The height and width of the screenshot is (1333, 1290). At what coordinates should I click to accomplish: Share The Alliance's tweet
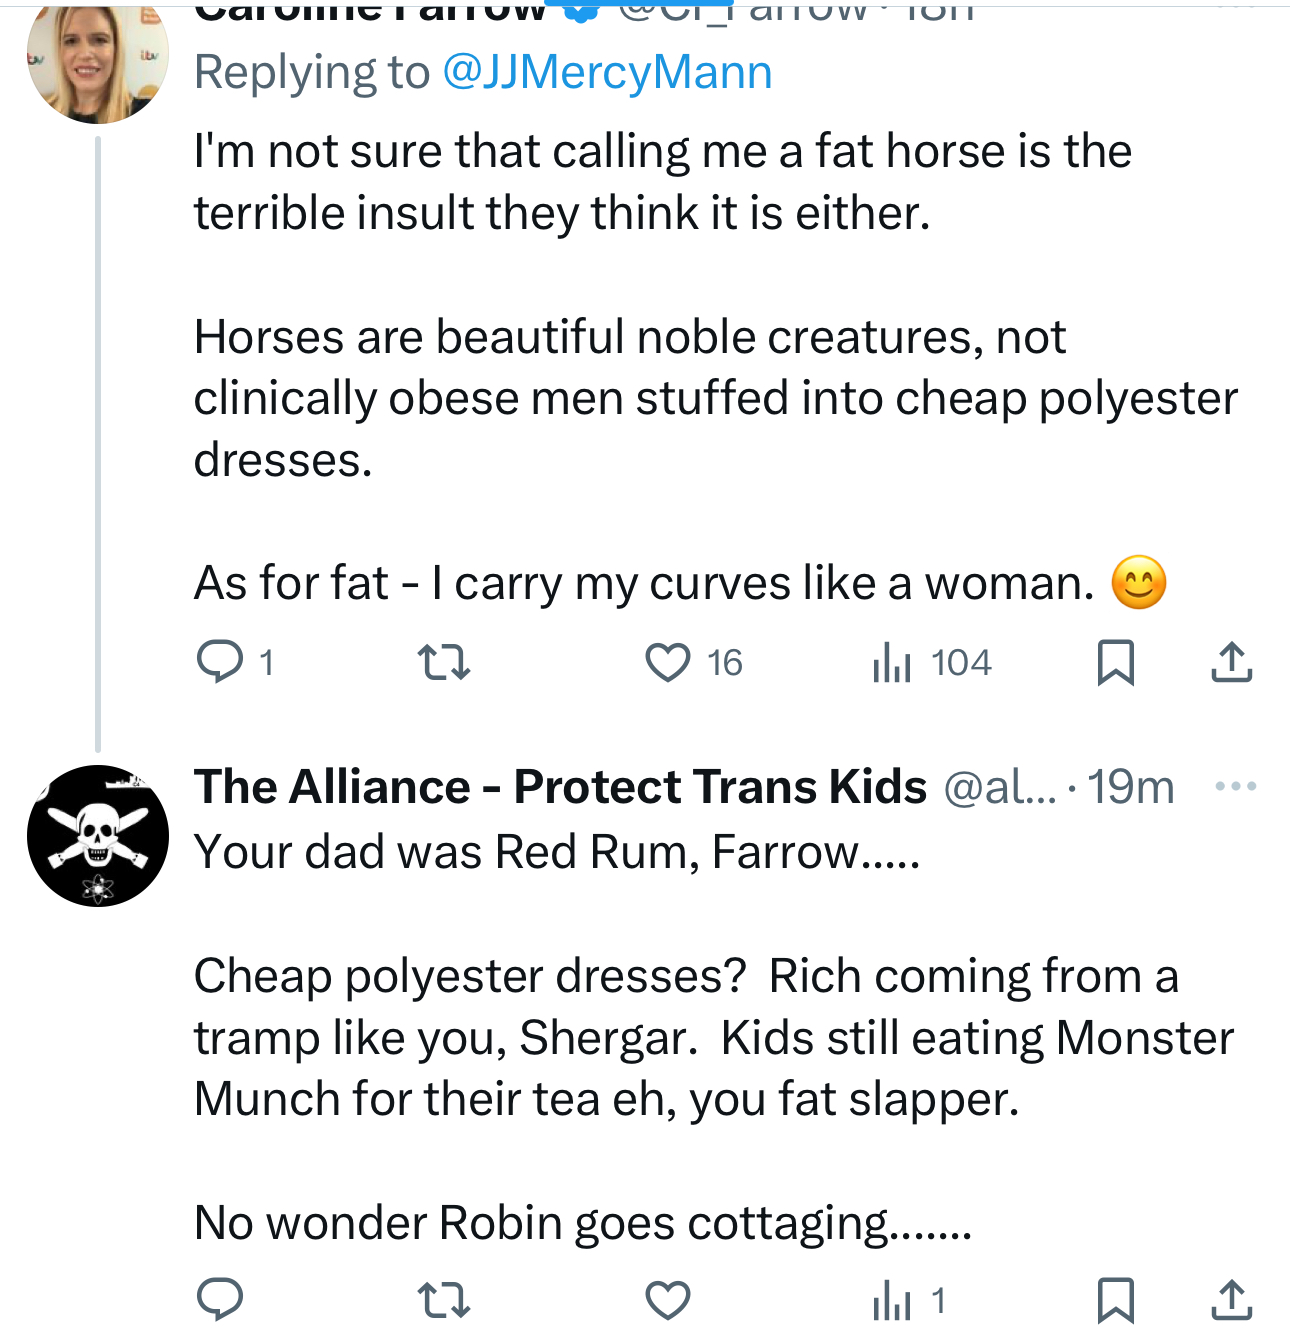click(x=1231, y=1299)
